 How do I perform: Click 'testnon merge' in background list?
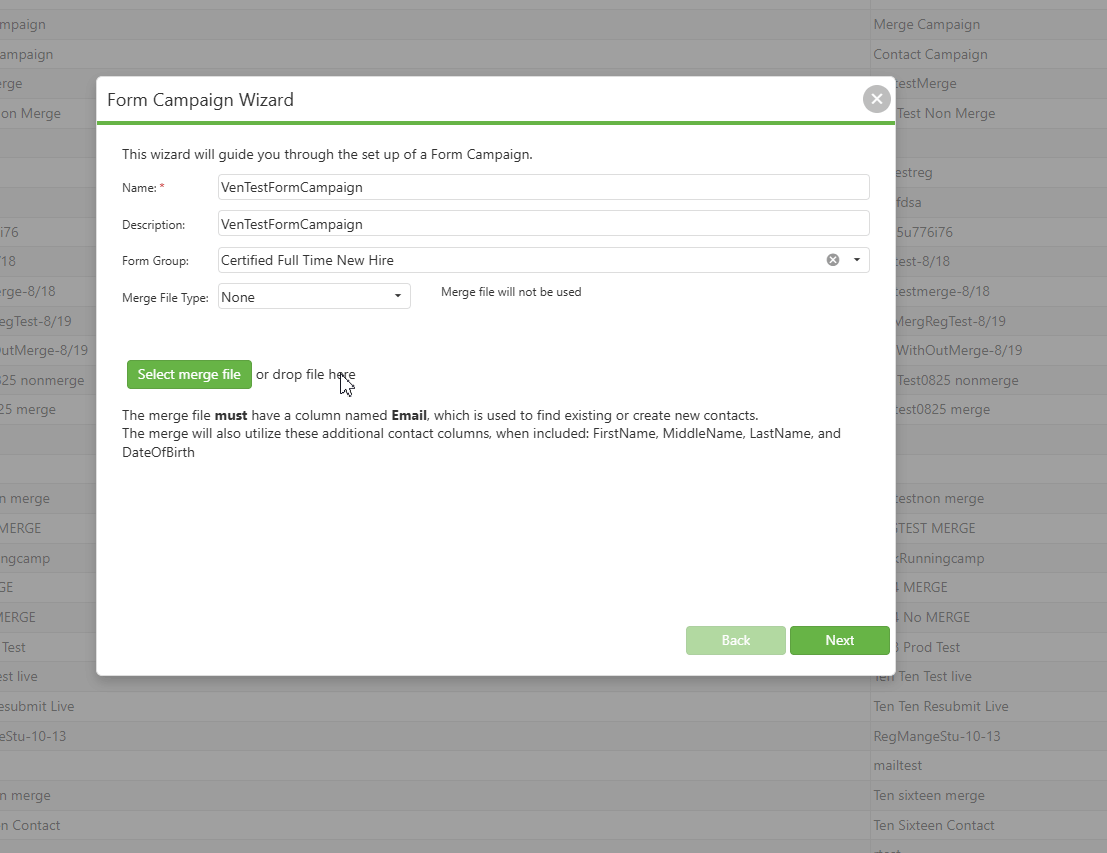click(x=940, y=499)
